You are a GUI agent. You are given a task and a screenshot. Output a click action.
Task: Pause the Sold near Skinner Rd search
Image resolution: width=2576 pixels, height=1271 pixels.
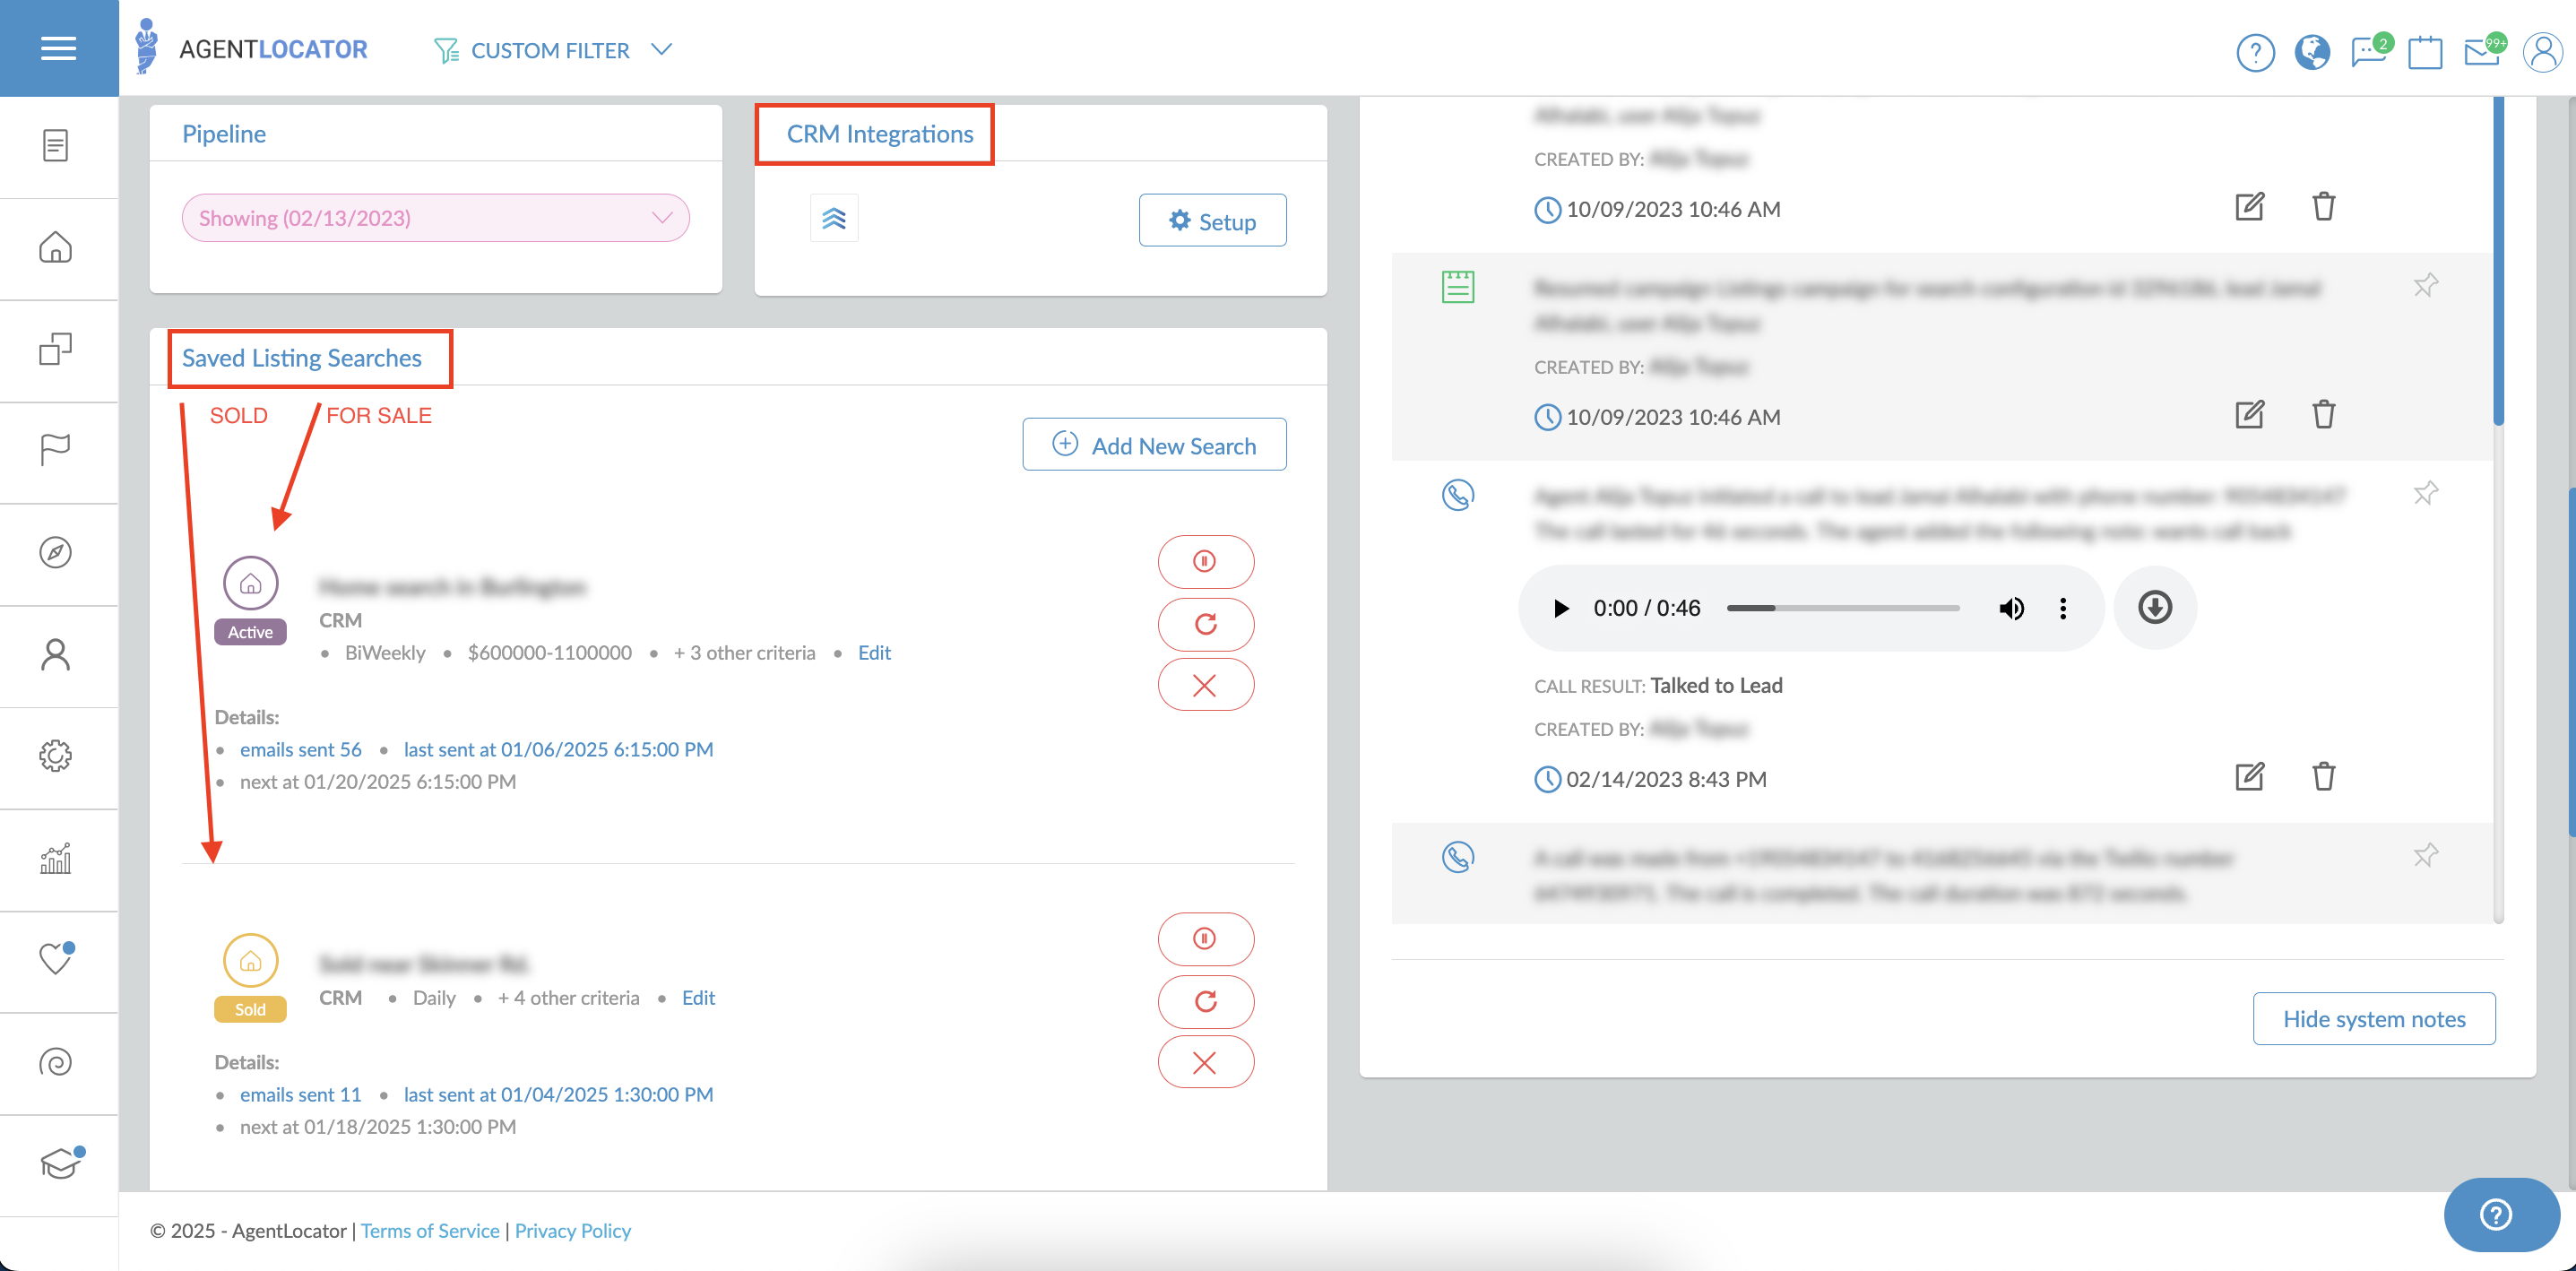click(x=1205, y=939)
